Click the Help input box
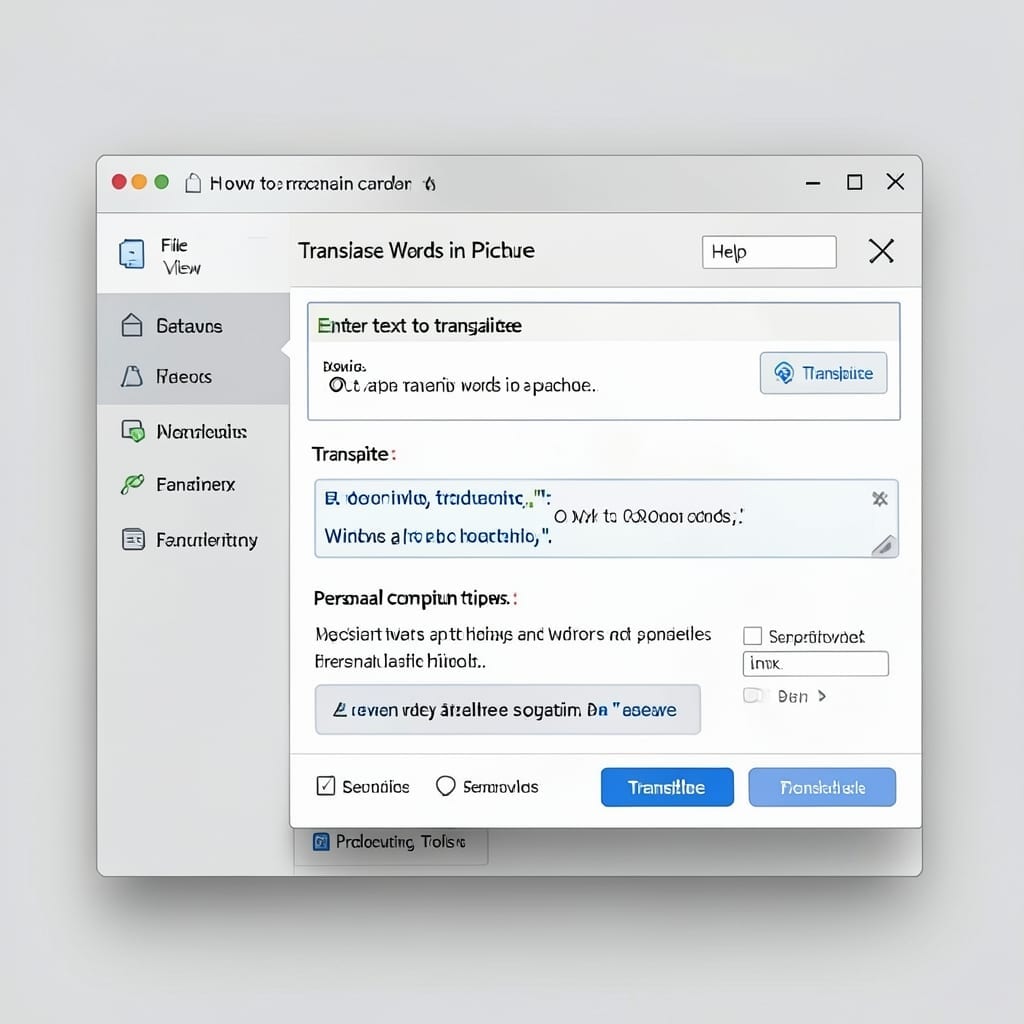This screenshot has height=1024, width=1024. click(x=769, y=252)
